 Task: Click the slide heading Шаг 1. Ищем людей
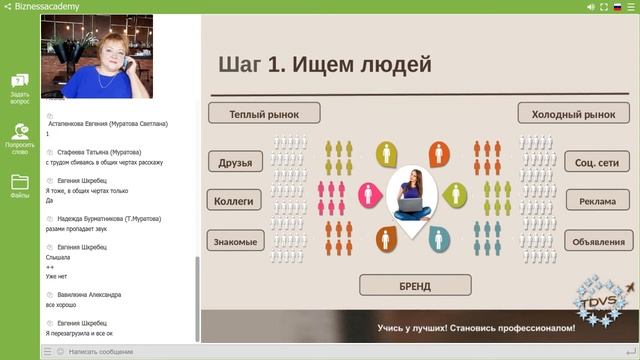coord(325,64)
